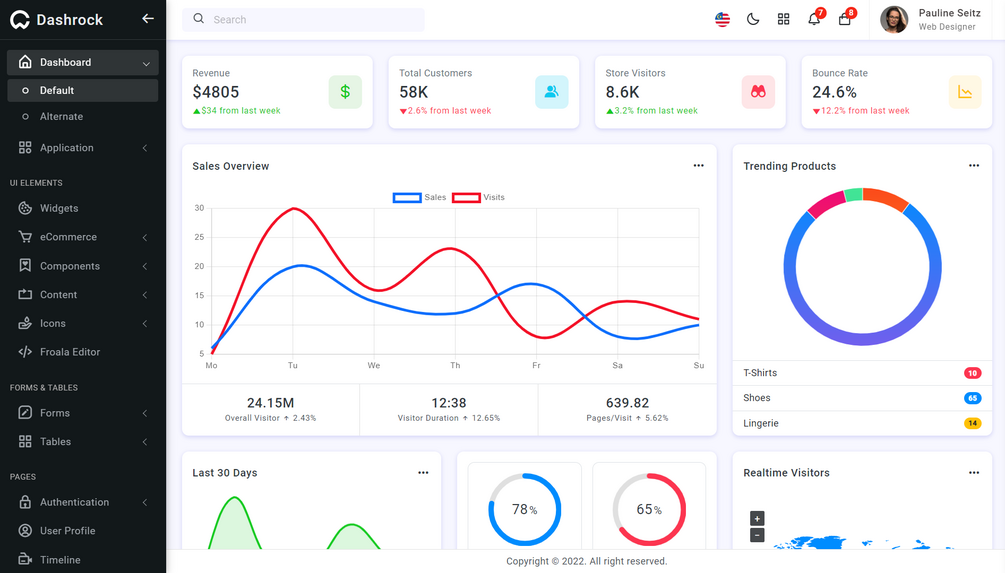Click the 12:38 Visitor Duration stat

point(449,410)
